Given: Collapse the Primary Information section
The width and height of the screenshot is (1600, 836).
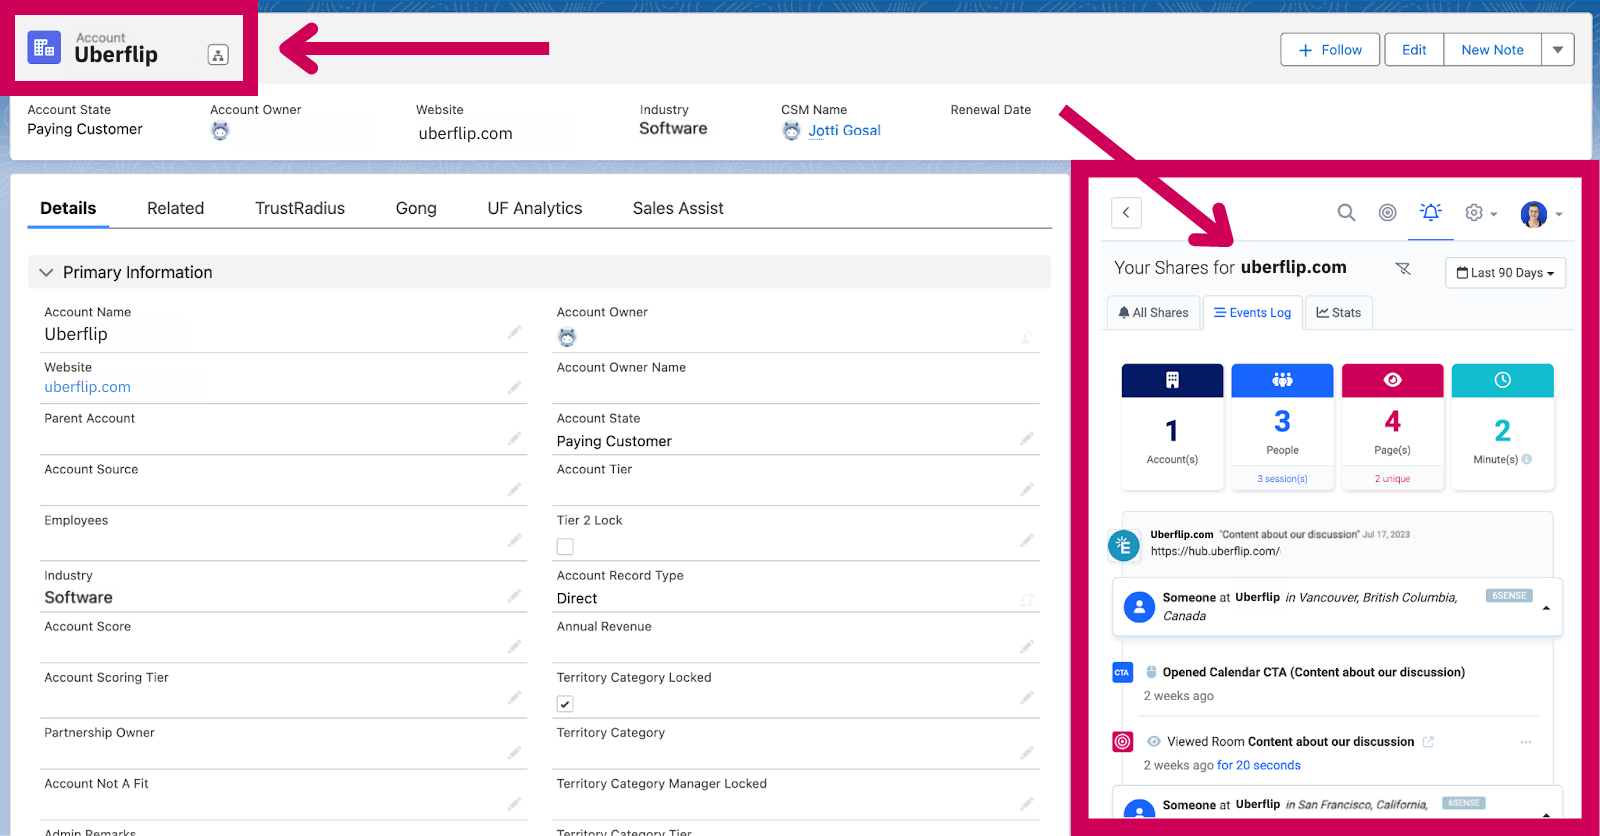Looking at the screenshot, I should (x=46, y=272).
